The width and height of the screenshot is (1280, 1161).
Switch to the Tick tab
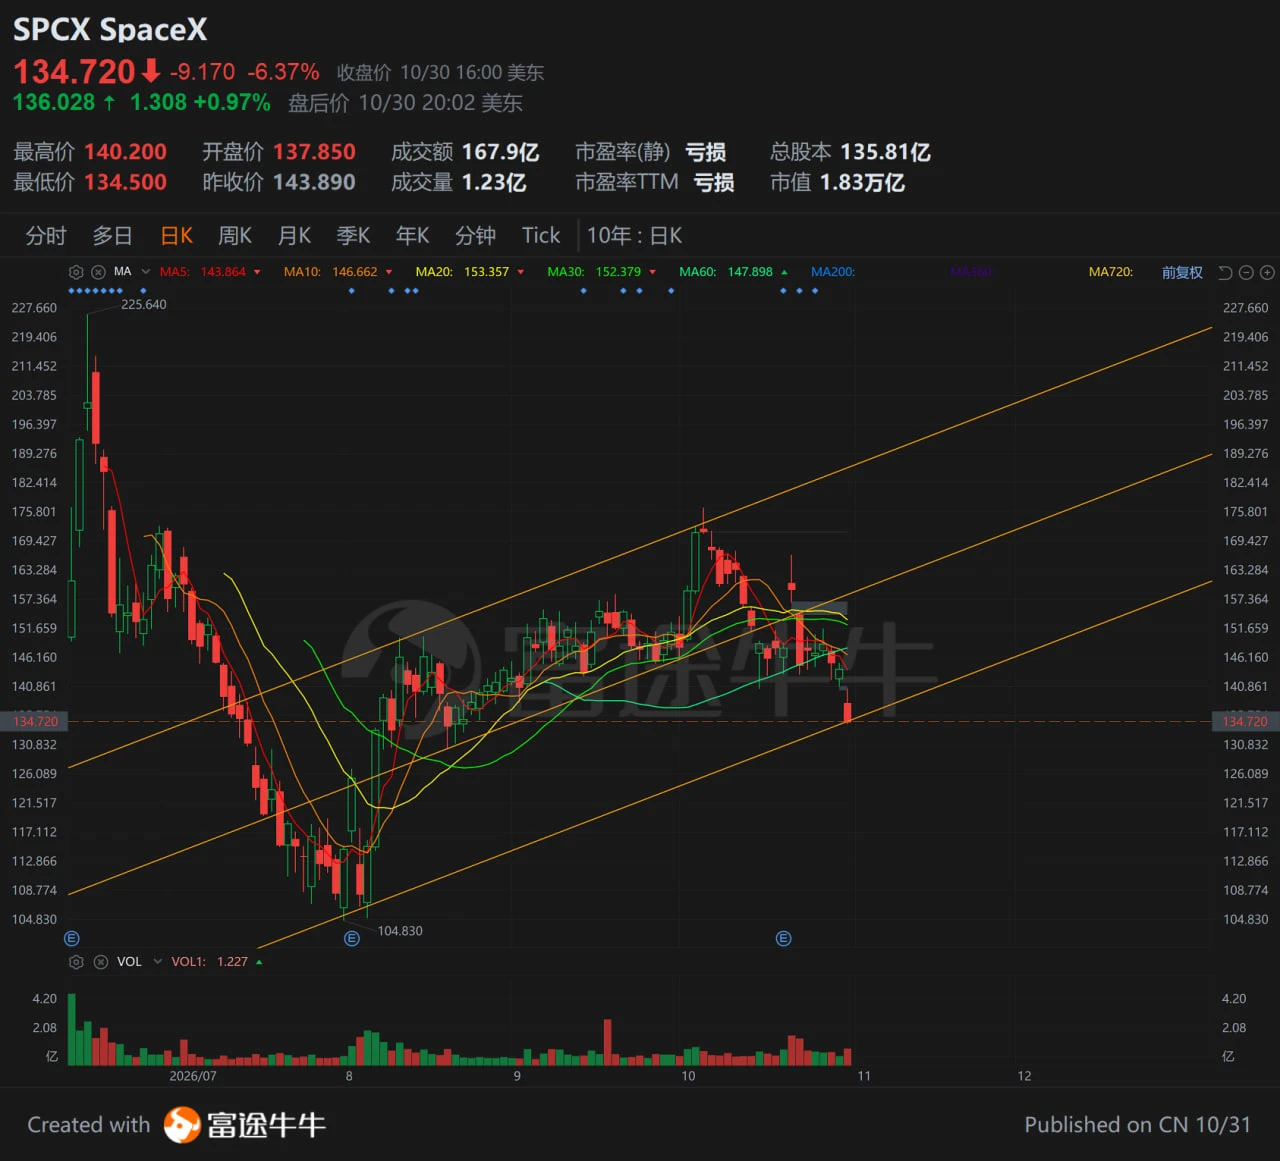(x=541, y=236)
